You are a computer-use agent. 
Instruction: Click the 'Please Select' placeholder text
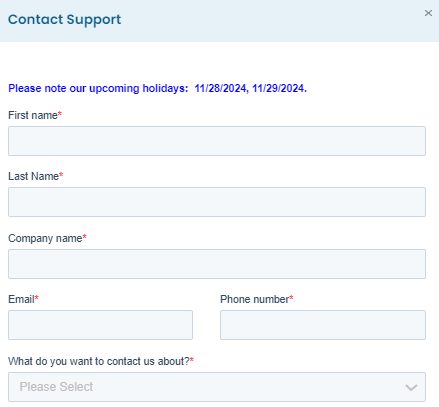56,387
